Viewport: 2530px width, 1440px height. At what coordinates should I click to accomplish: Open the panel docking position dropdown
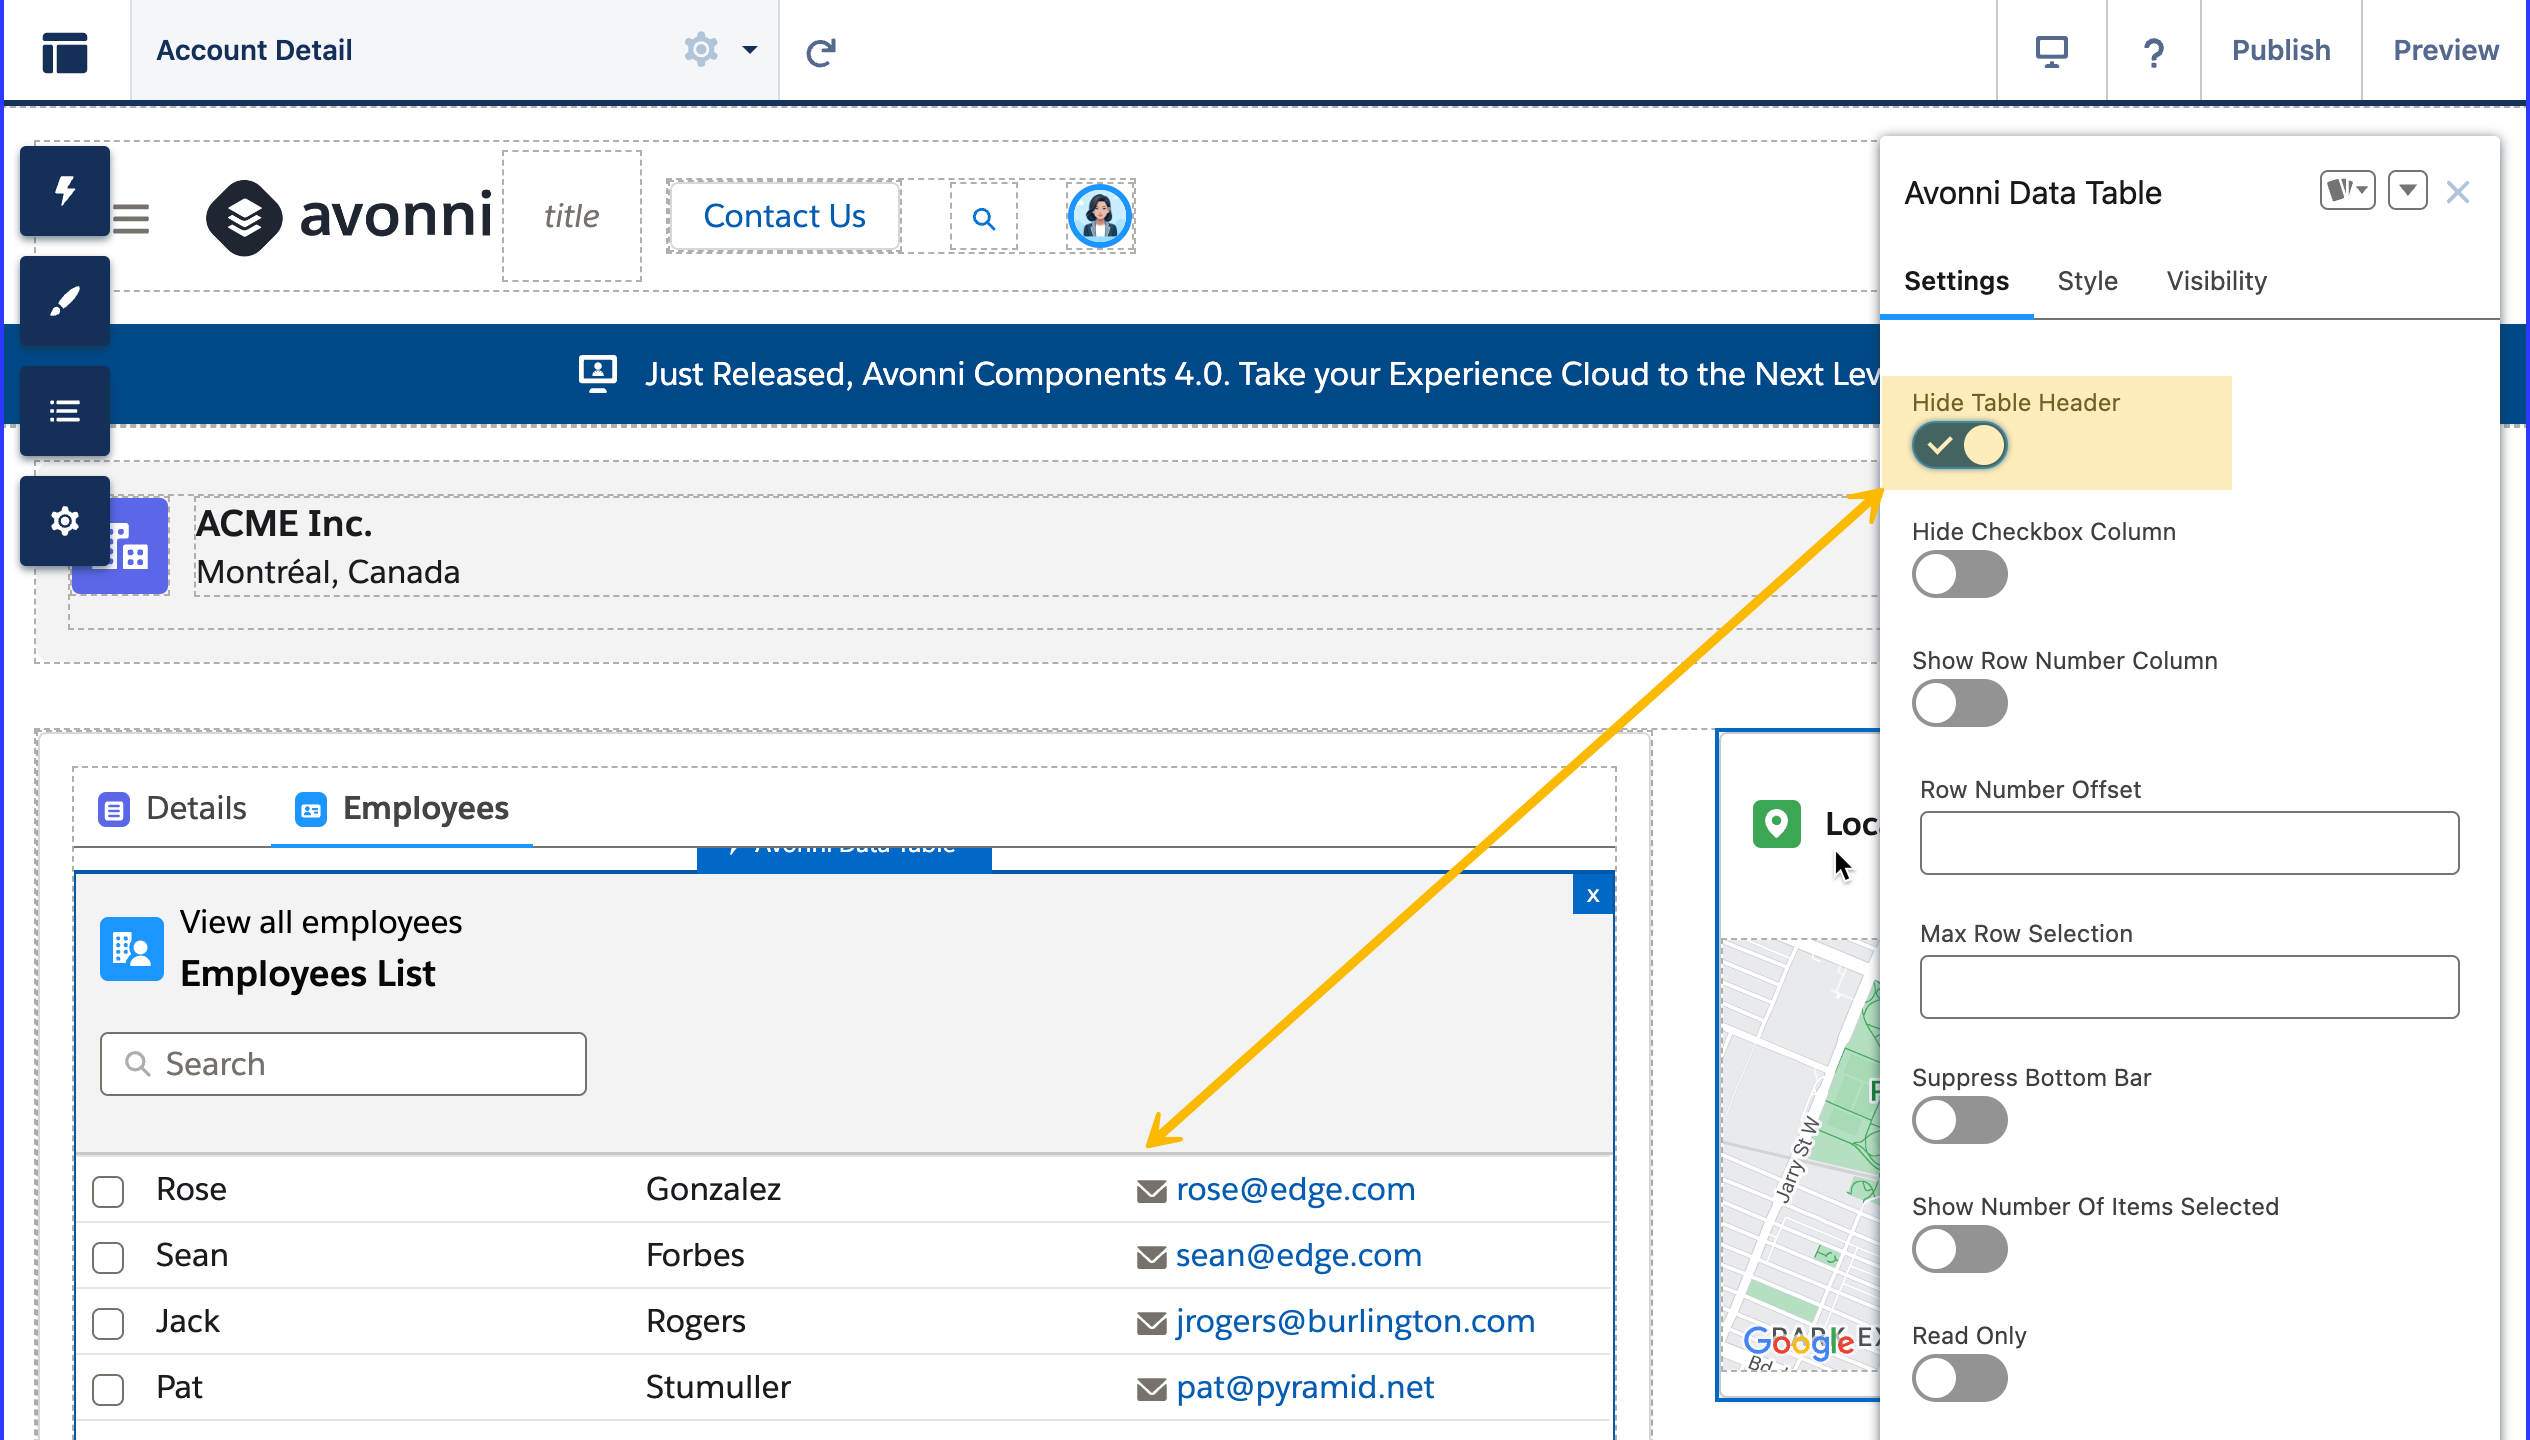click(2347, 190)
